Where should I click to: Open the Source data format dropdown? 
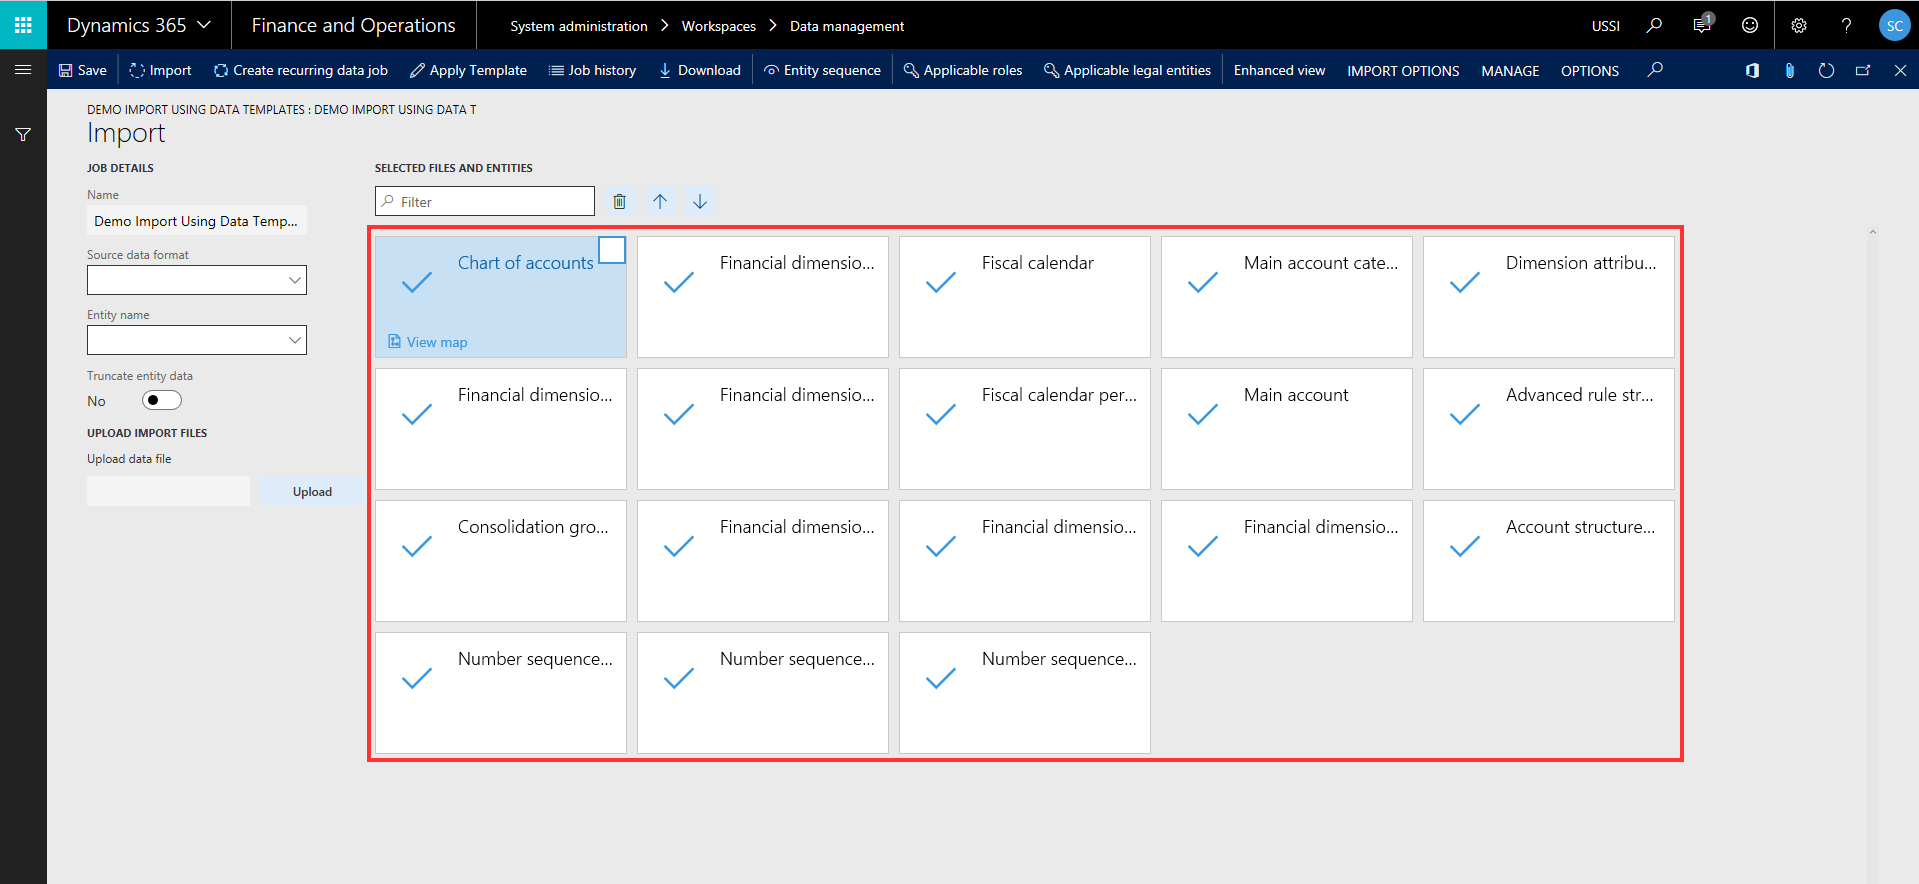[x=197, y=280]
